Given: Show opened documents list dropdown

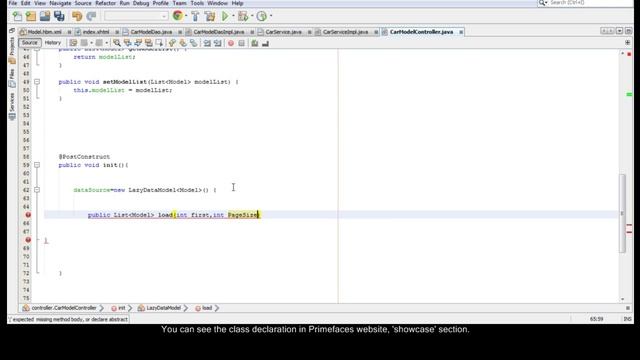Looking at the screenshot, I should click(619, 31).
